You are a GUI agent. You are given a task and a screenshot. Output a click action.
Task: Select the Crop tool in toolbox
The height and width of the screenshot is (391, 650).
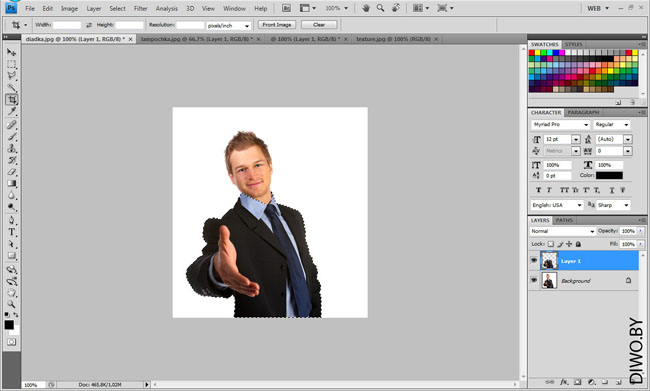coord(12,100)
